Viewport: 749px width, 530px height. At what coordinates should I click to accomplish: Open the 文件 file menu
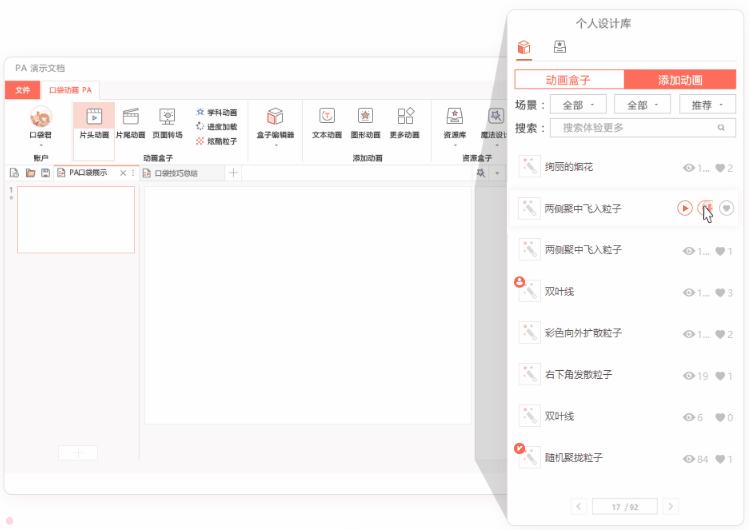[22, 90]
